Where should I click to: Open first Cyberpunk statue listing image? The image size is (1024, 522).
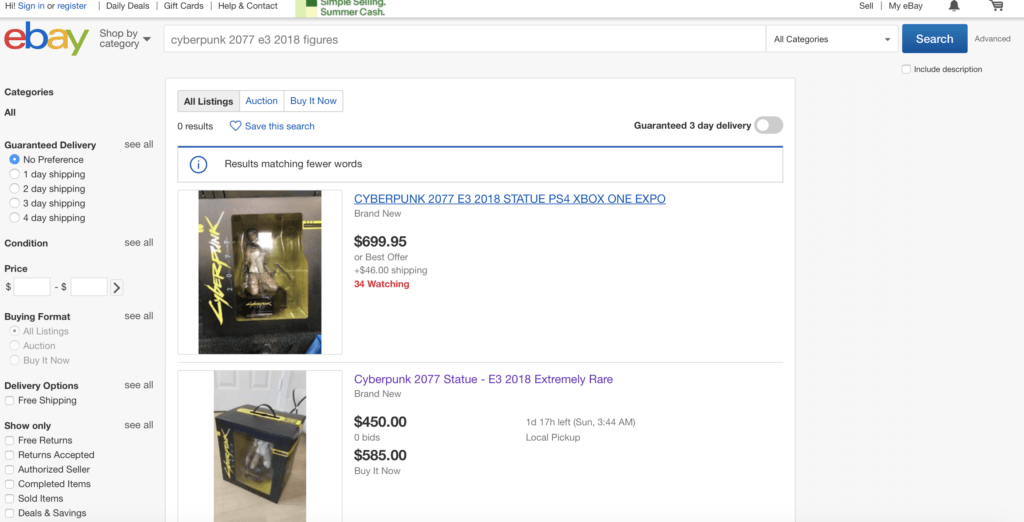[x=260, y=272]
